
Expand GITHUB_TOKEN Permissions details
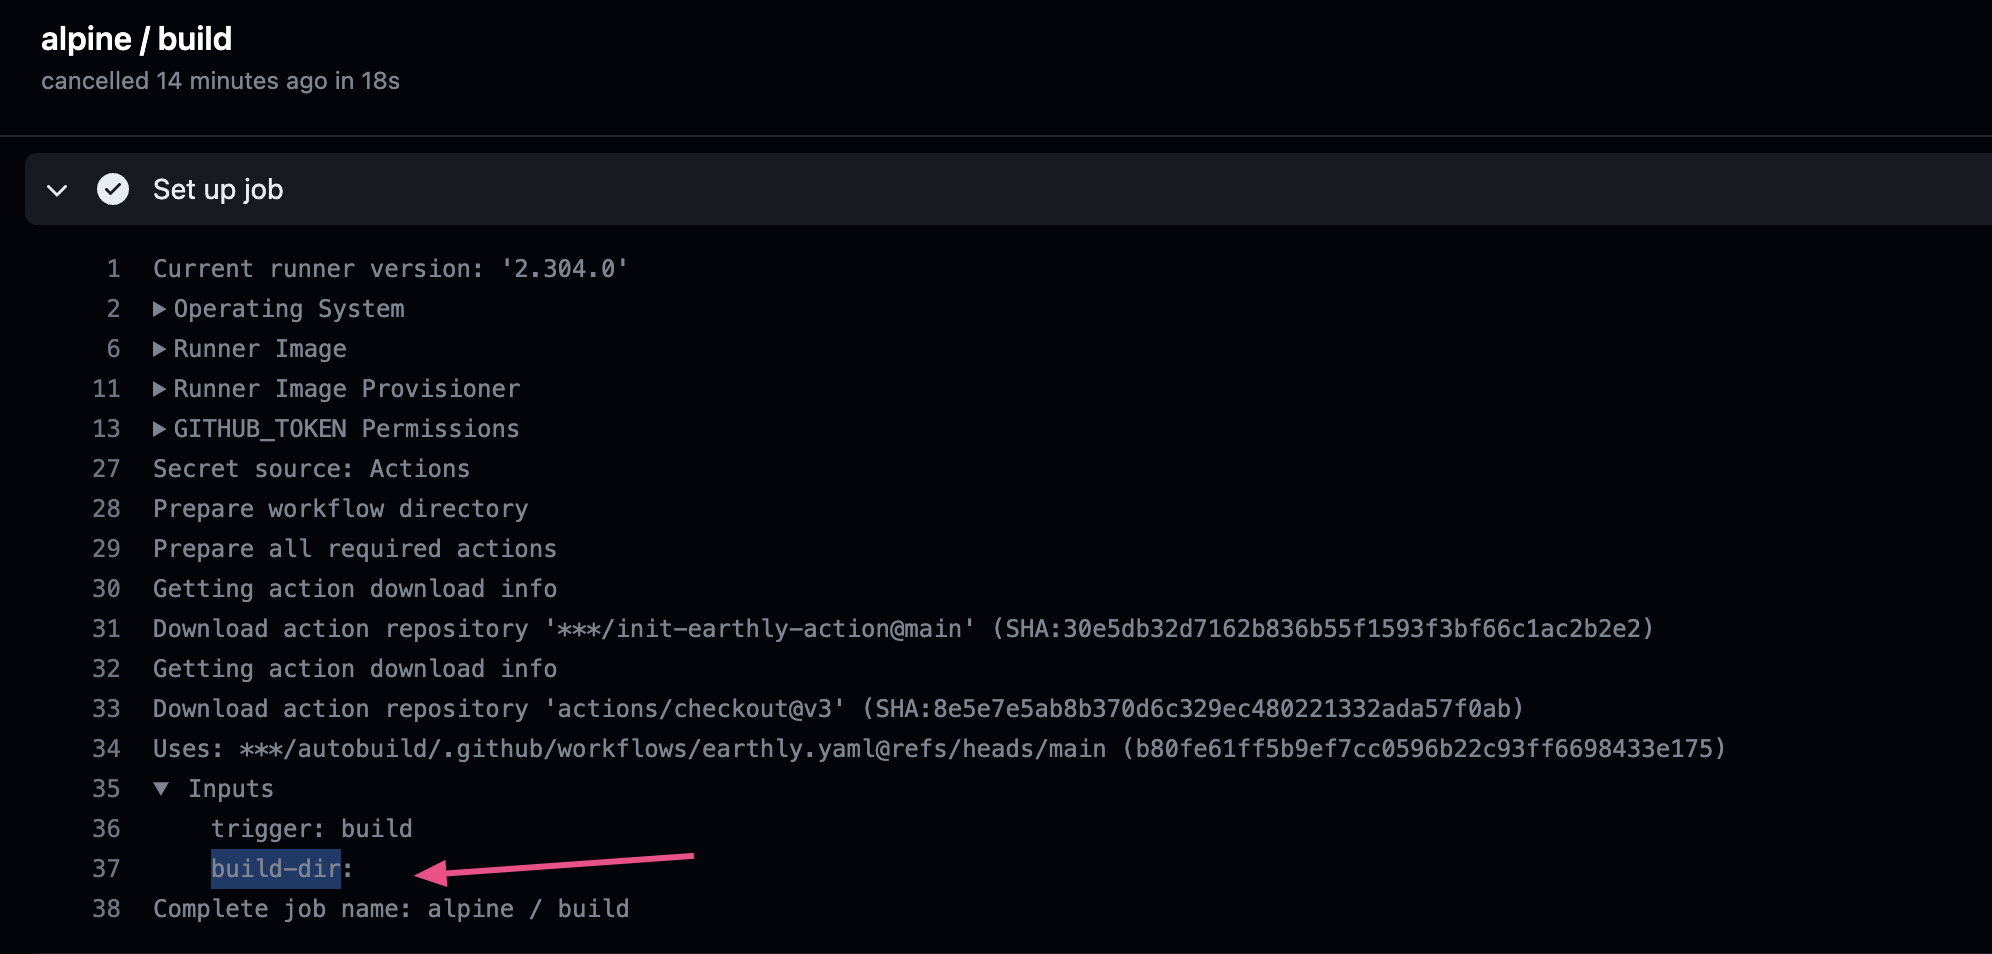point(159,428)
